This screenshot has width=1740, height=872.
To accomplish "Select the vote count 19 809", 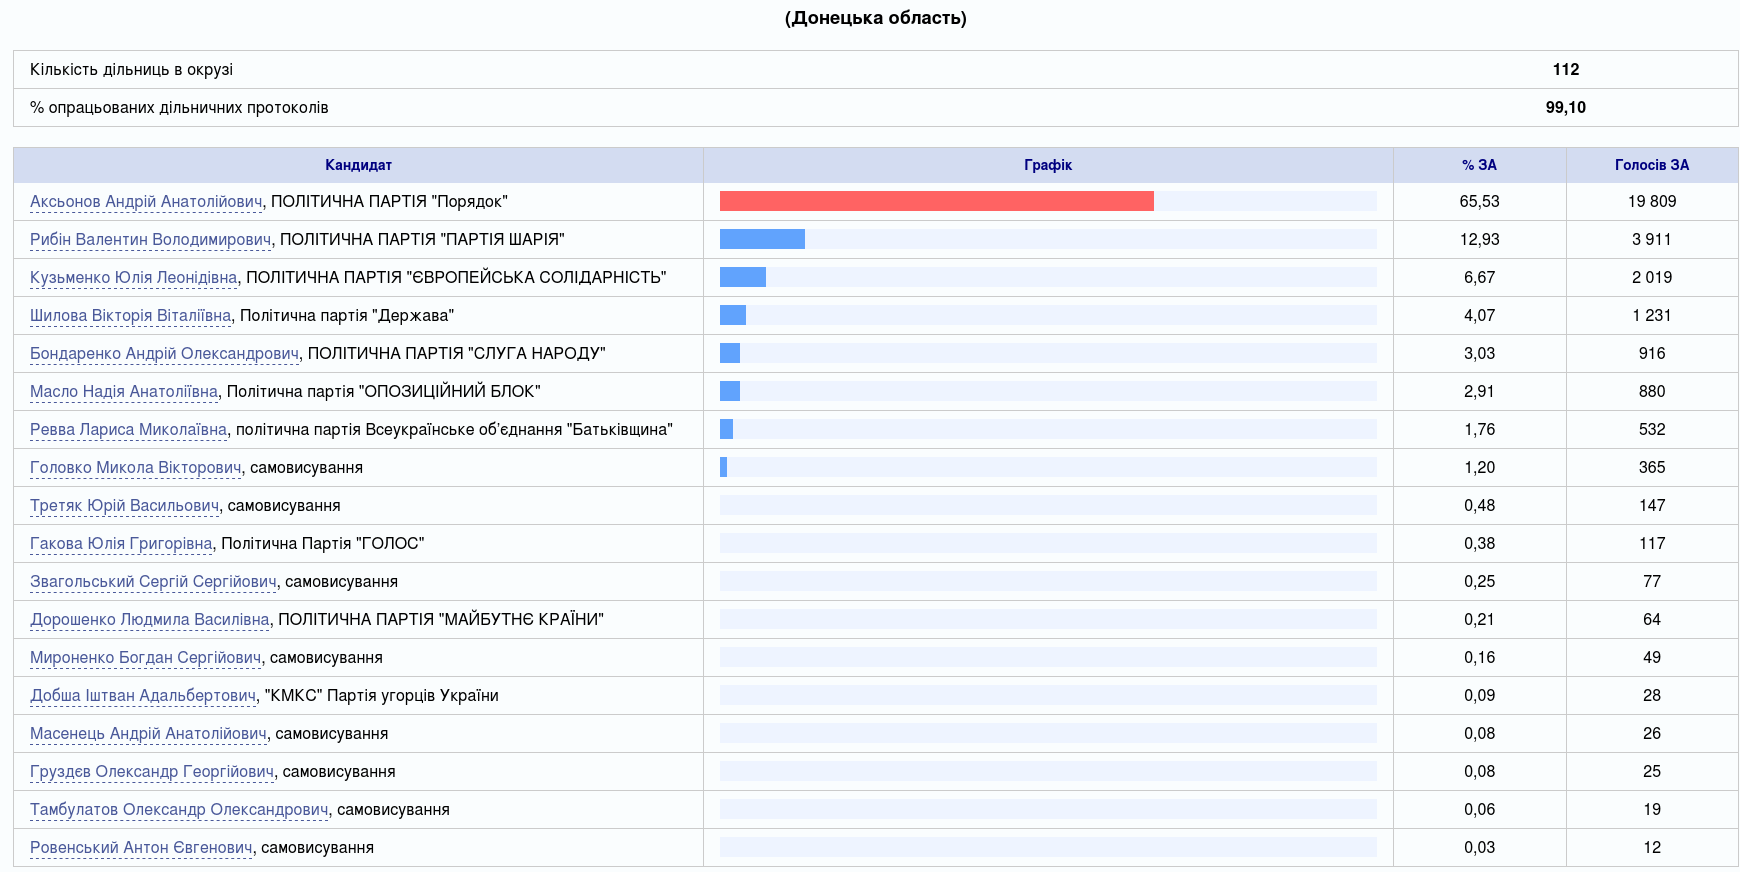I will (1652, 201).
